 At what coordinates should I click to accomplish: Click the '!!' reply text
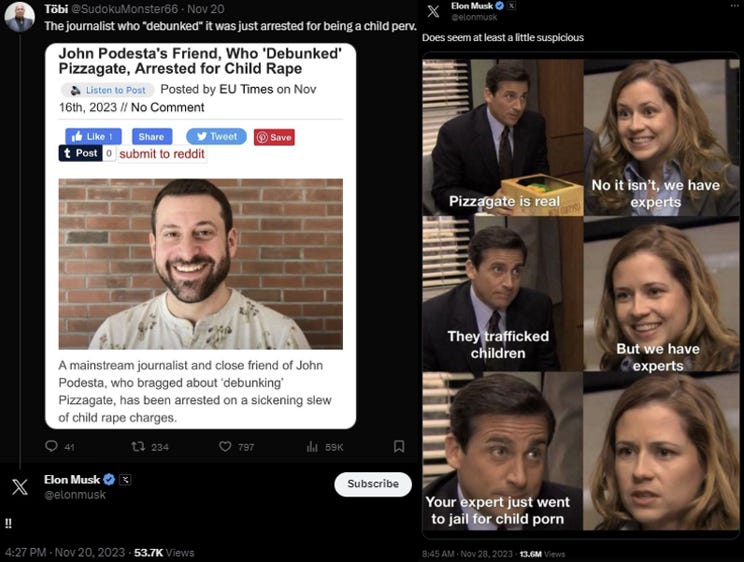click(8, 524)
